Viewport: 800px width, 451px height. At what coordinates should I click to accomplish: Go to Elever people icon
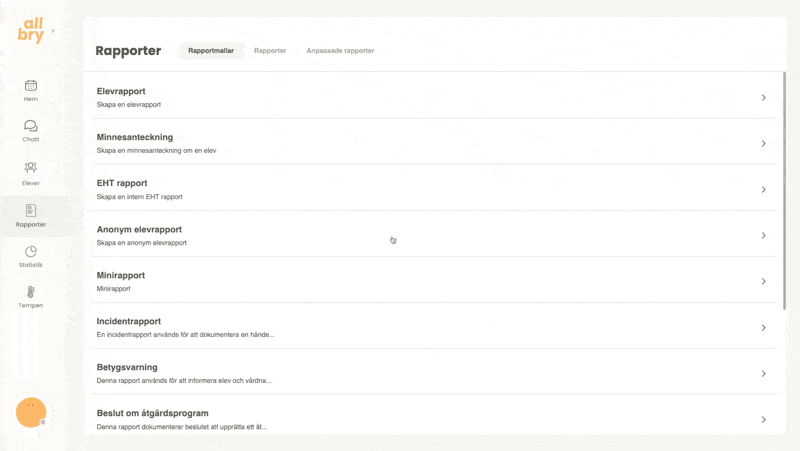click(31, 168)
